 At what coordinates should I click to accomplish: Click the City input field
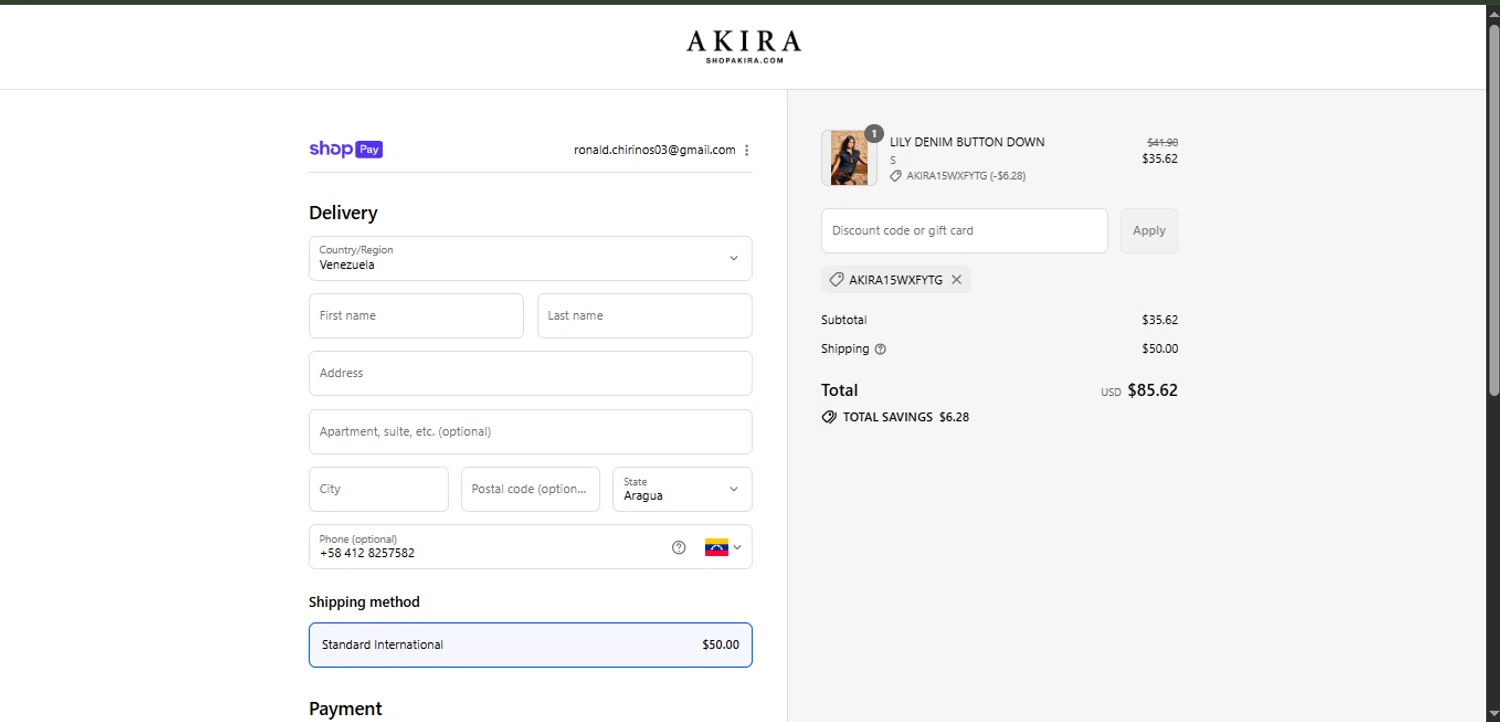[x=378, y=489]
